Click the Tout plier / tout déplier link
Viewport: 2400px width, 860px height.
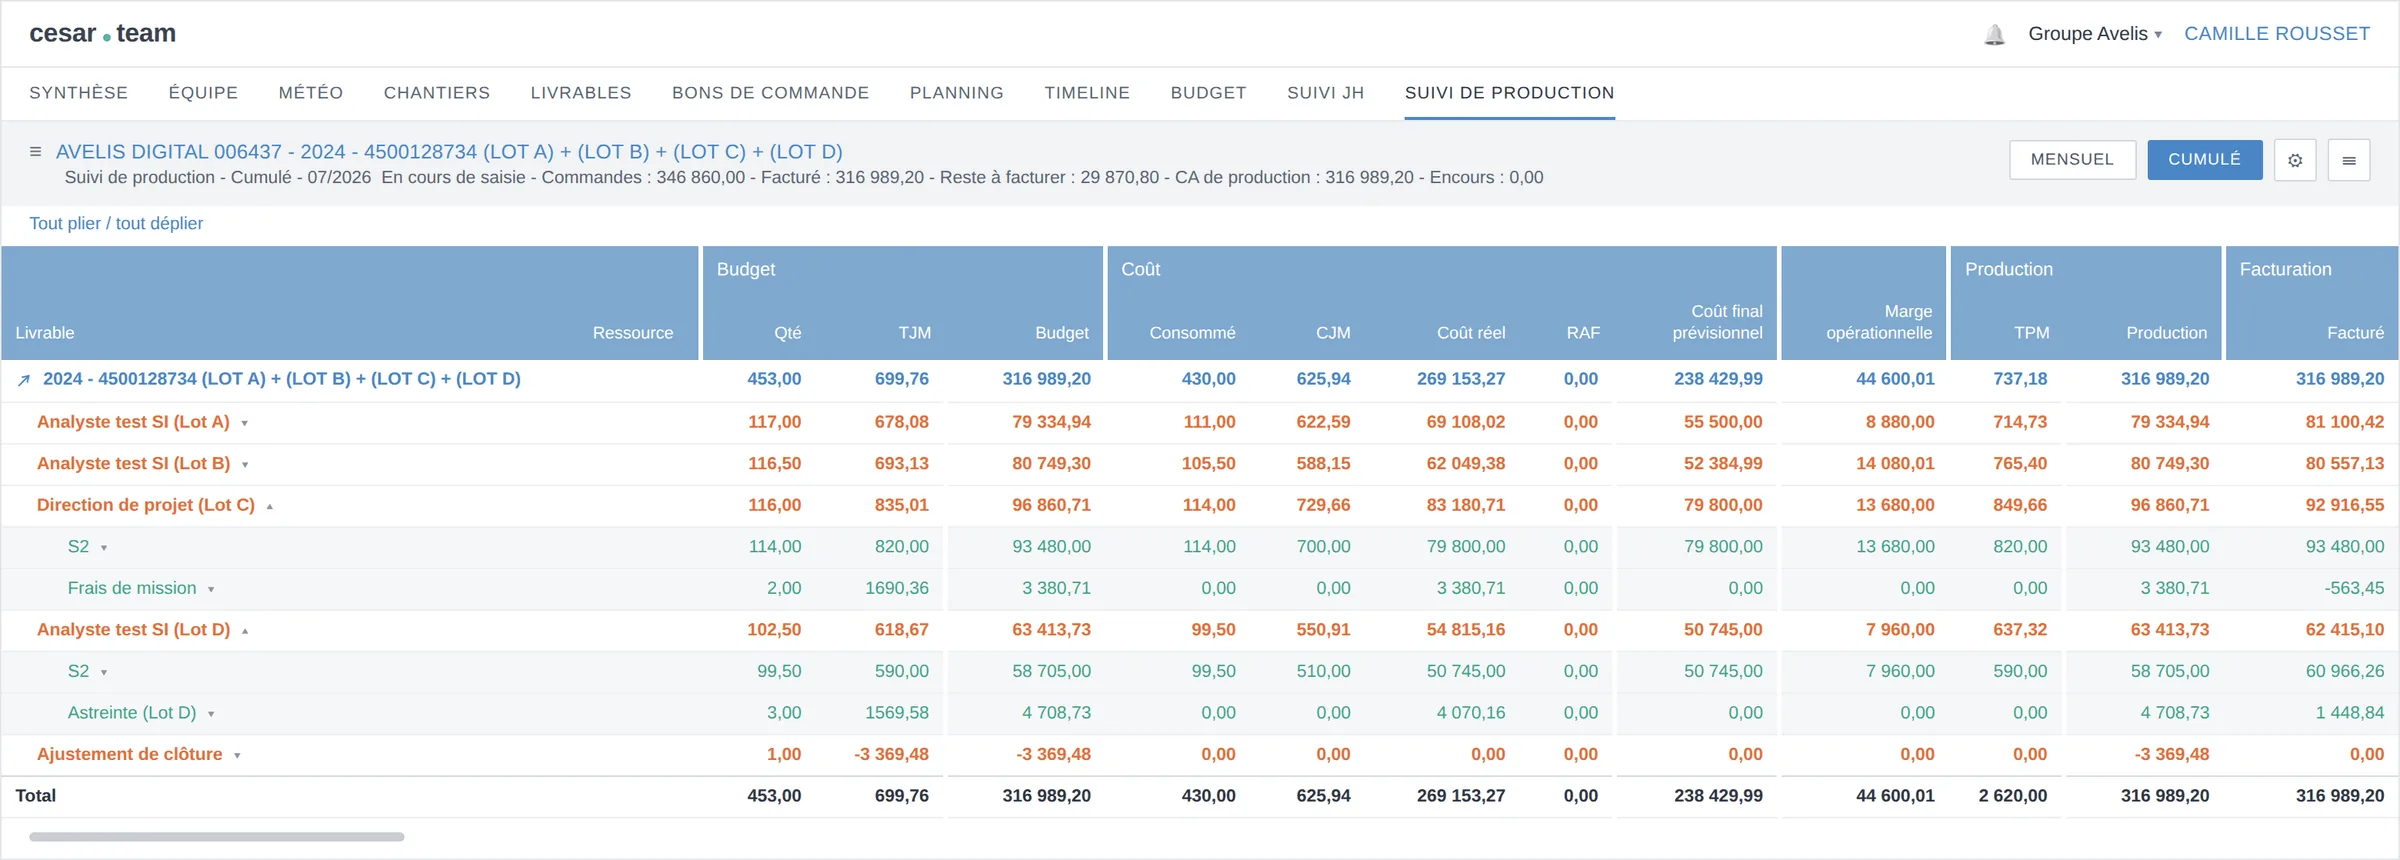116,224
